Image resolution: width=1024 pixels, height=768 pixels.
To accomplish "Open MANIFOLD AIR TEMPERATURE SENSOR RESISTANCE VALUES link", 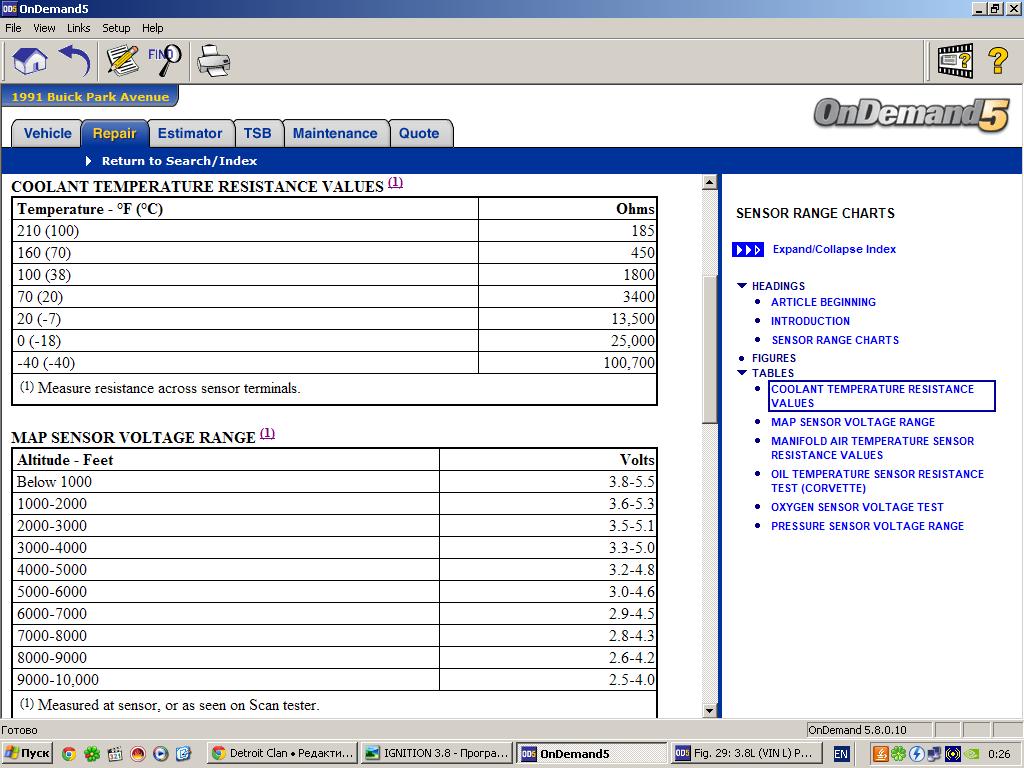I will [872, 448].
